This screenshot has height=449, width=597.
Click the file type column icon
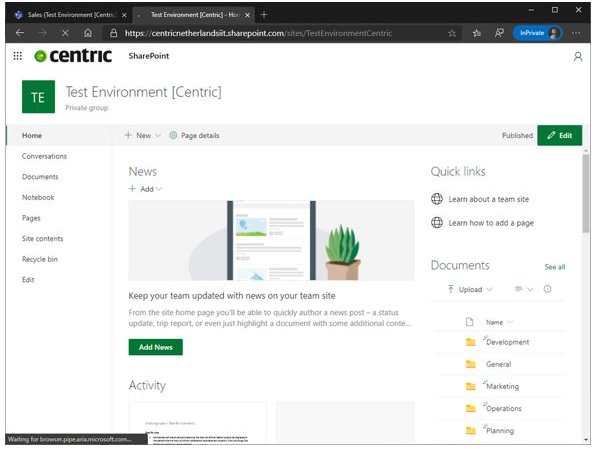[469, 322]
